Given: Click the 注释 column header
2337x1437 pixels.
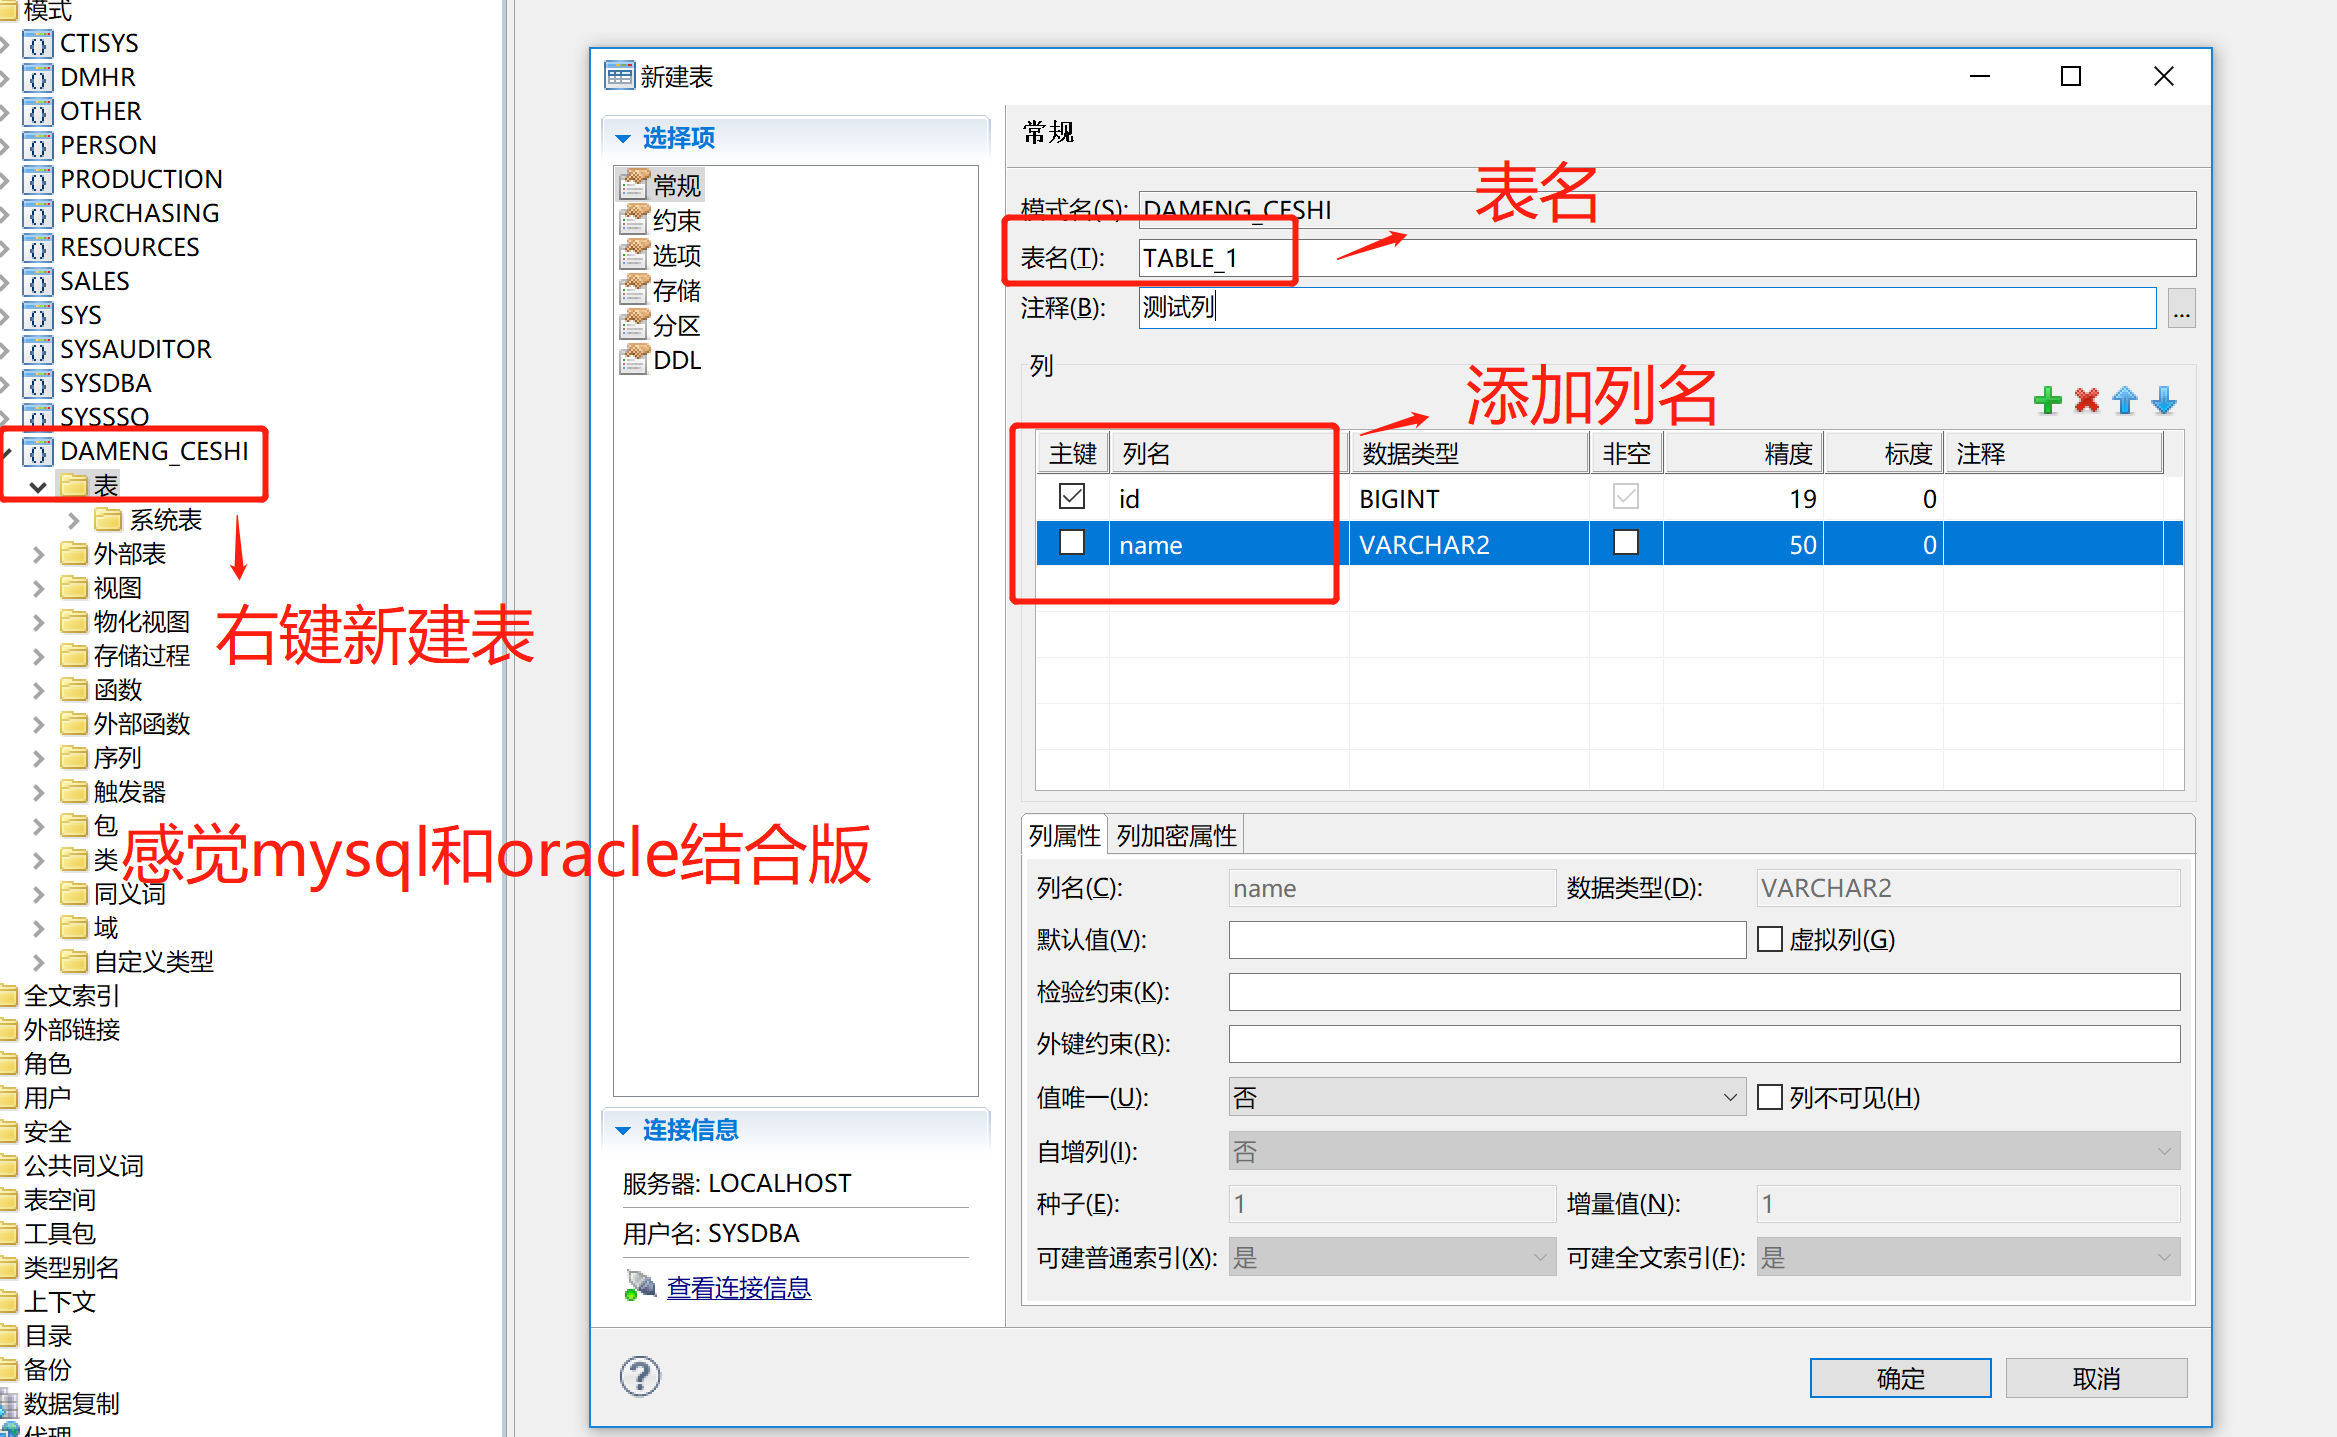Looking at the screenshot, I should click(2052, 453).
